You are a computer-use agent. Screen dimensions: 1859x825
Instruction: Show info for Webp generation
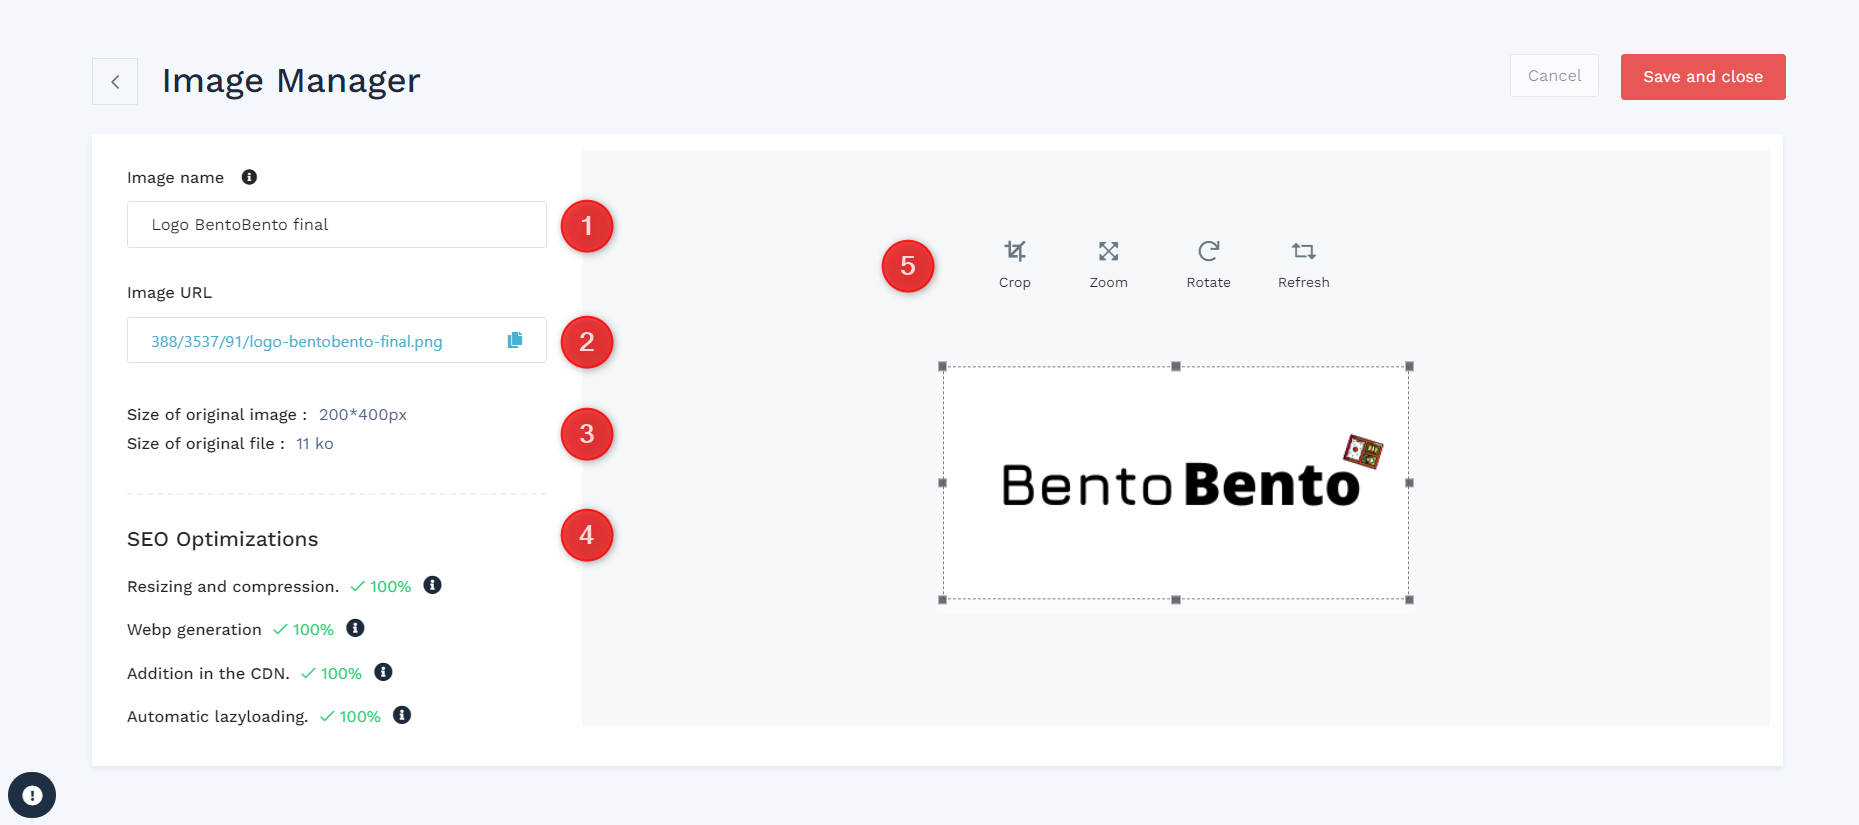tap(355, 628)
